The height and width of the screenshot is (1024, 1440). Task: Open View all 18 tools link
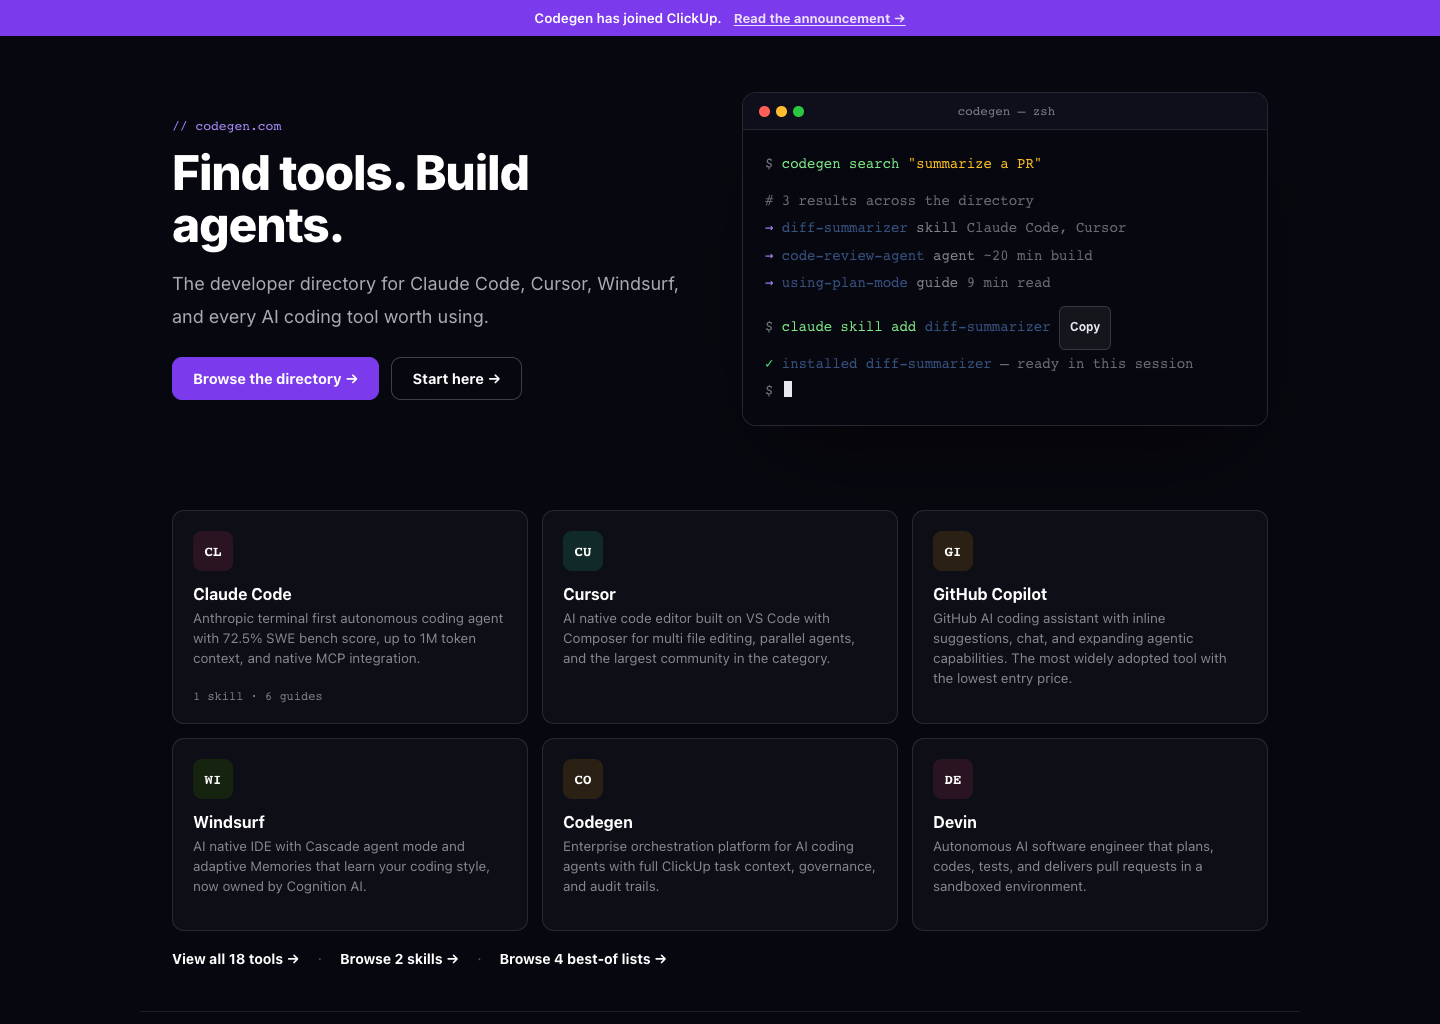coord(235,959)
